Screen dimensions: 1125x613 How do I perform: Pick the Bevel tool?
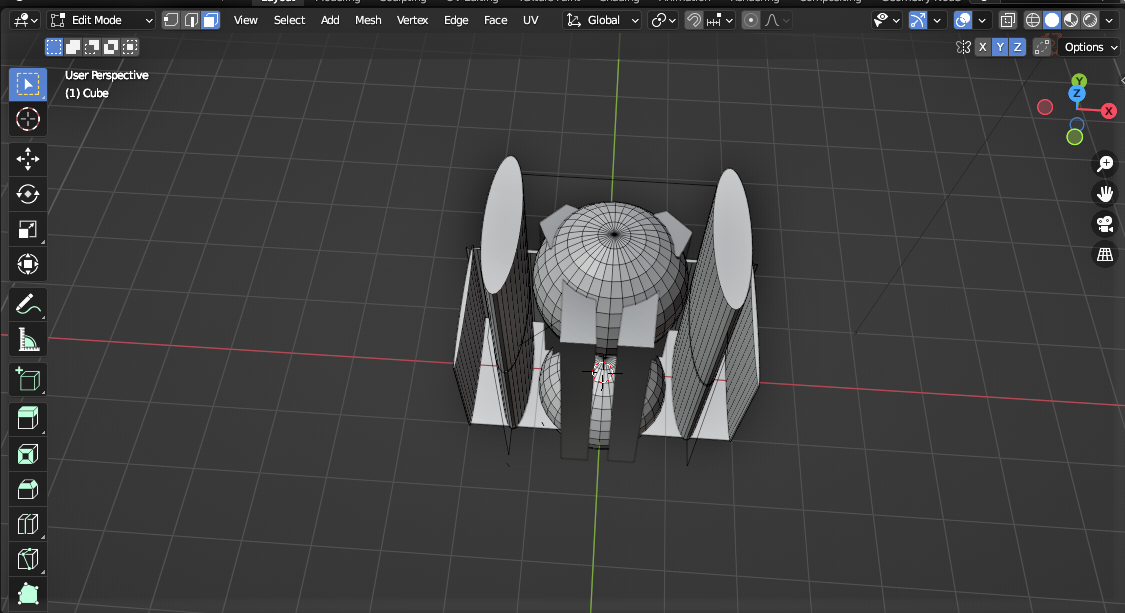pyautogui.click(x=27, y=489)
